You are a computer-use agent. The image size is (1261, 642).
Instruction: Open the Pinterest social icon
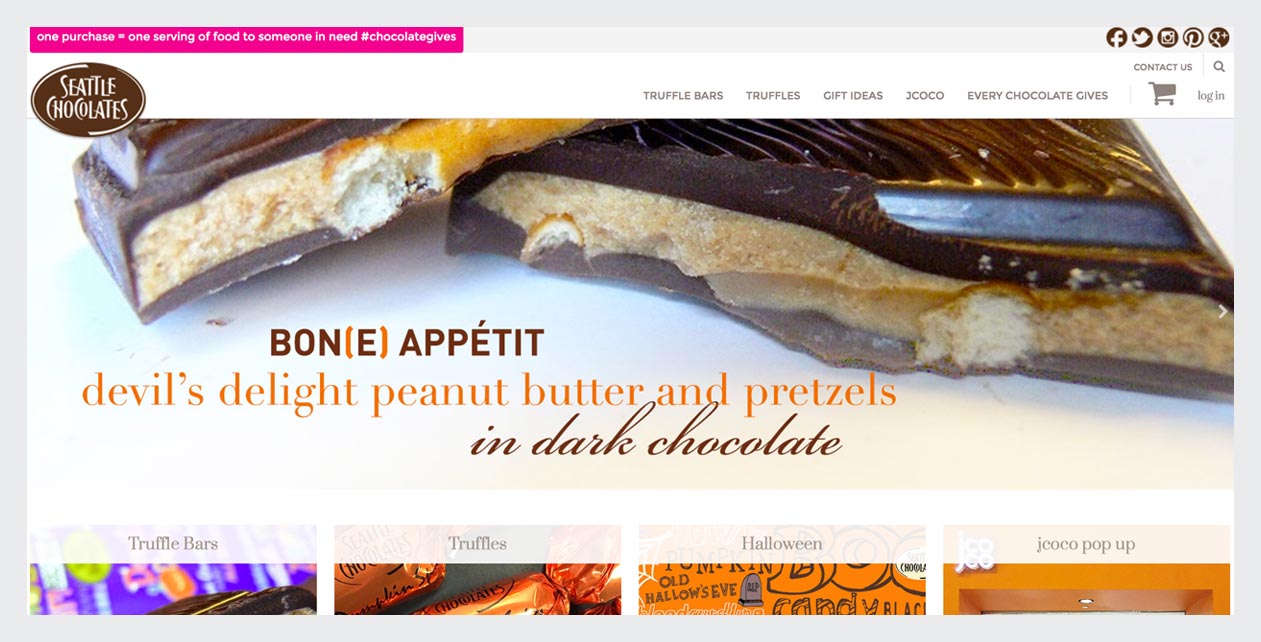click(1193, 38)
